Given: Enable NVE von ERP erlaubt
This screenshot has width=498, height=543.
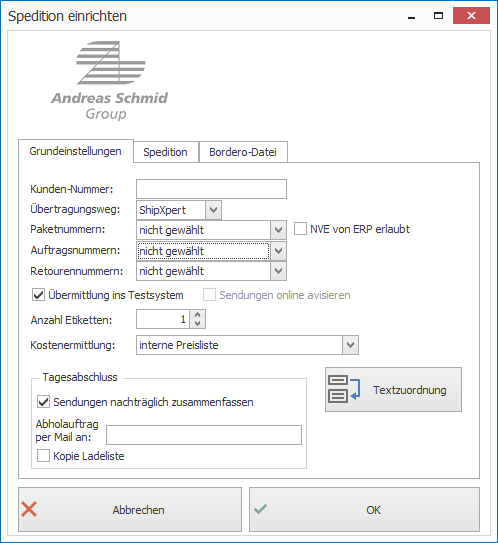Looking at the screenshot, I should tap(300, 229).
